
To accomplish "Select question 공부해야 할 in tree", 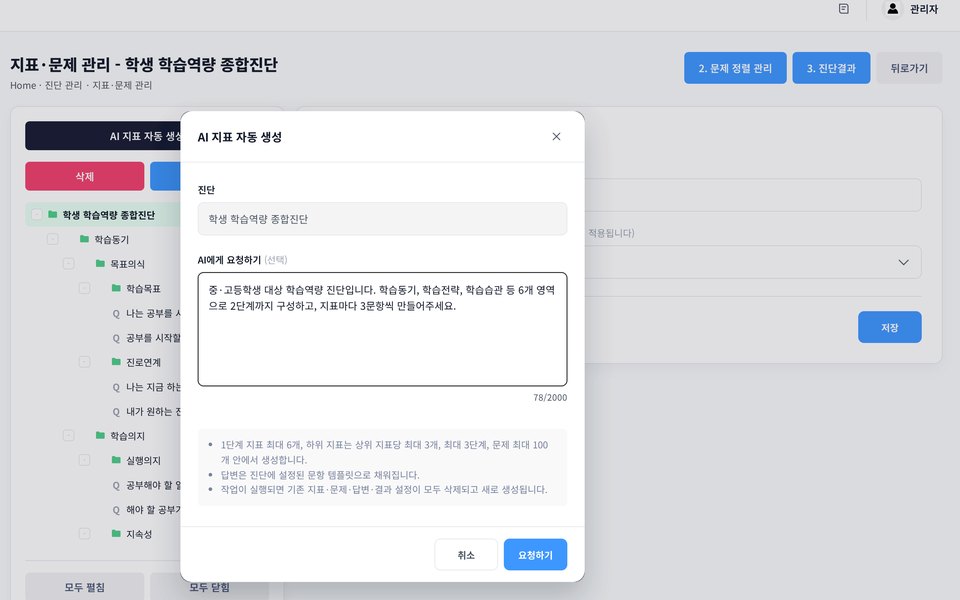I will 153,486.
